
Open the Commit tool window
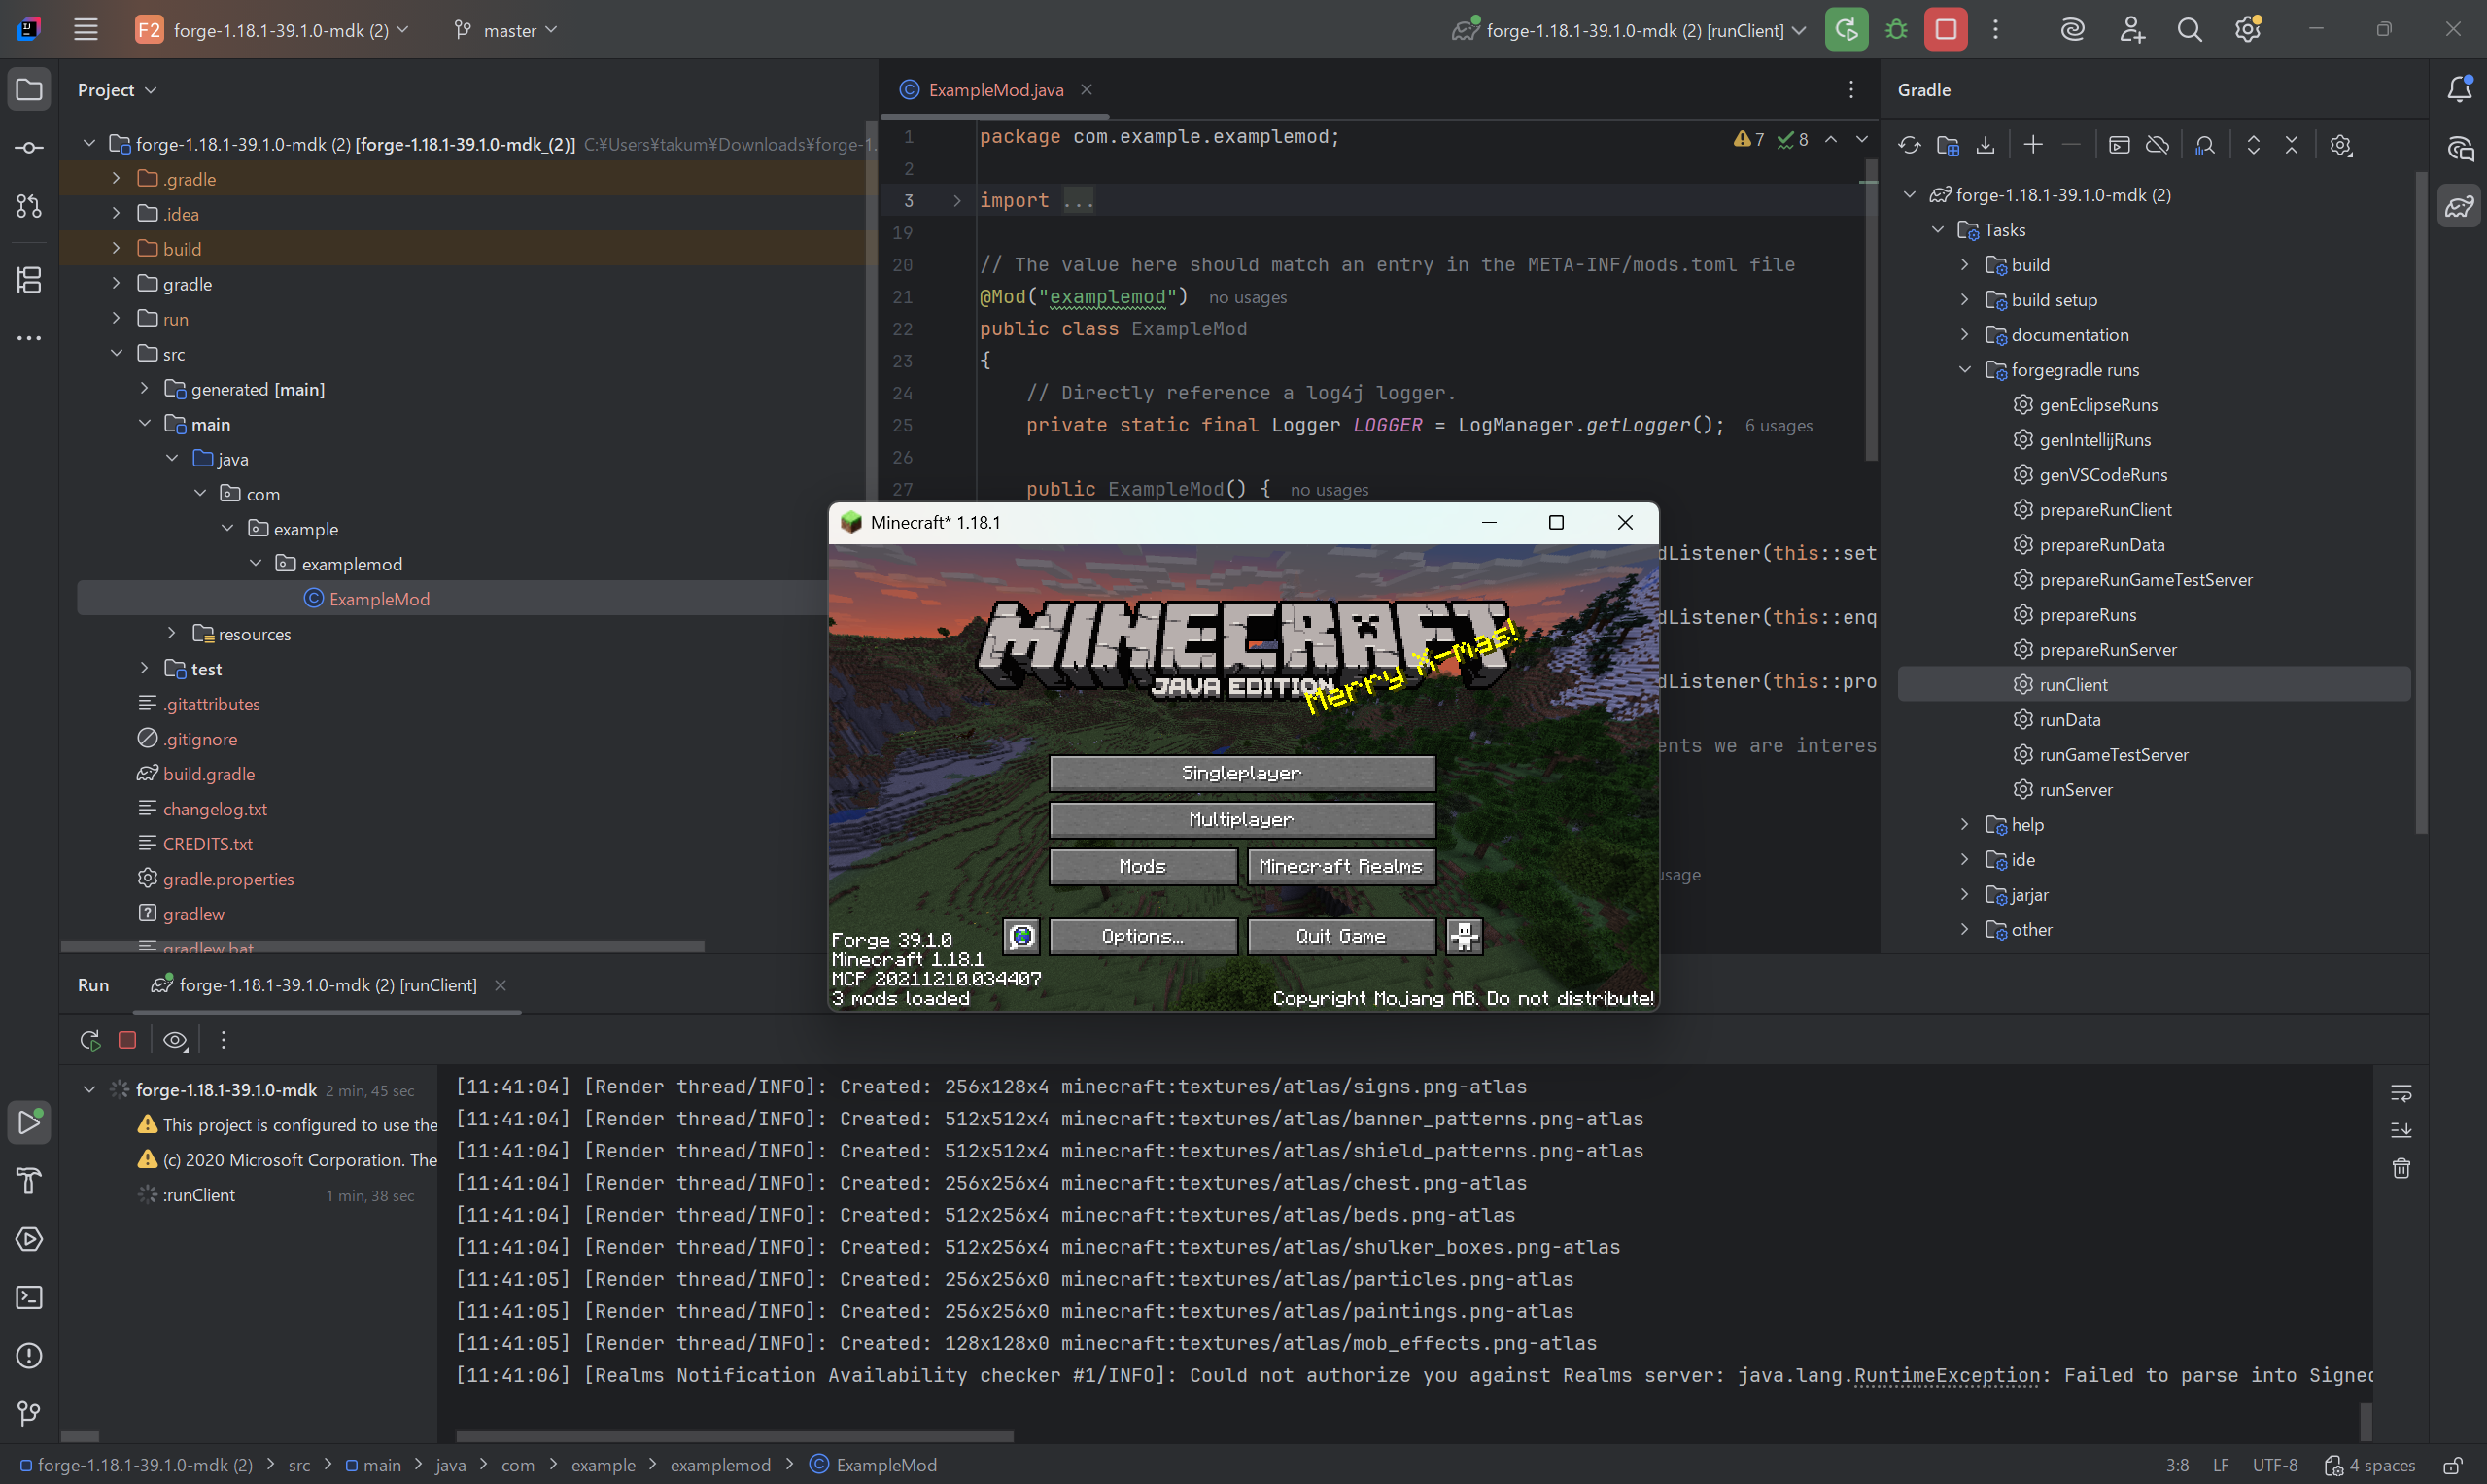(x=28, y=146)
